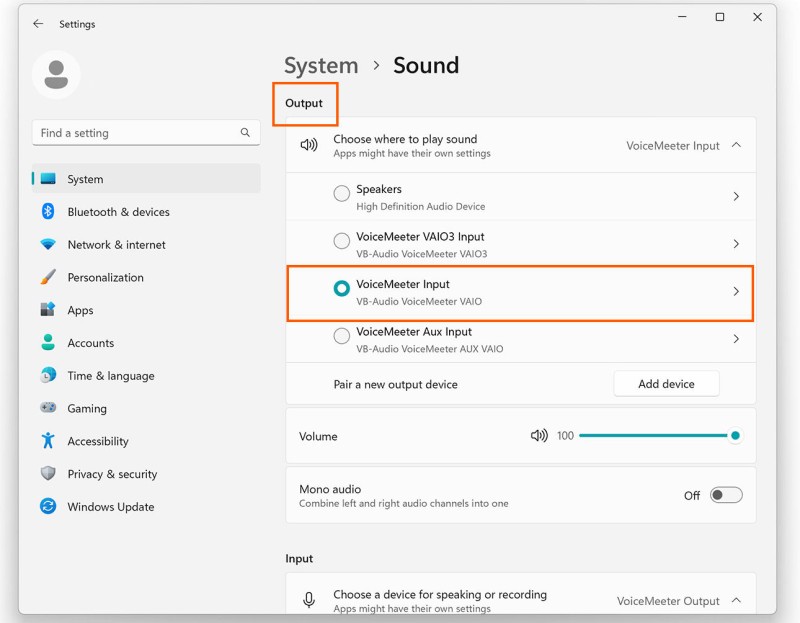Open Network & internet settings
800x623 pixels.
point(146,244)
